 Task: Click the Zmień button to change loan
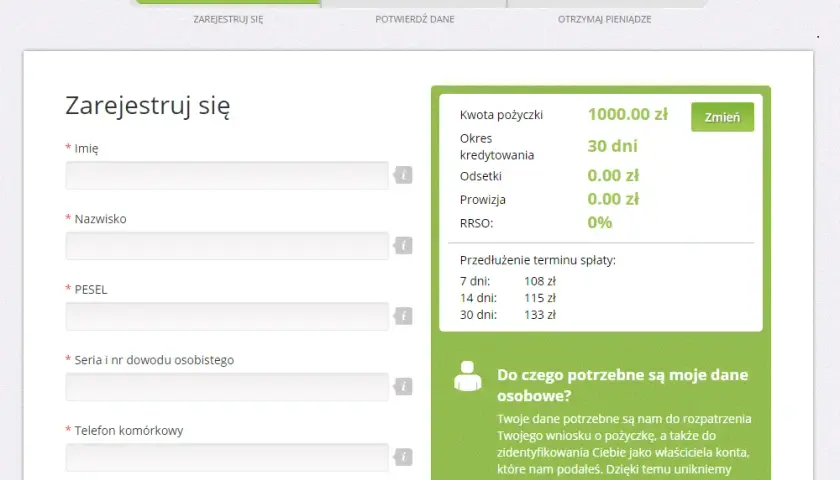(722, 117)
